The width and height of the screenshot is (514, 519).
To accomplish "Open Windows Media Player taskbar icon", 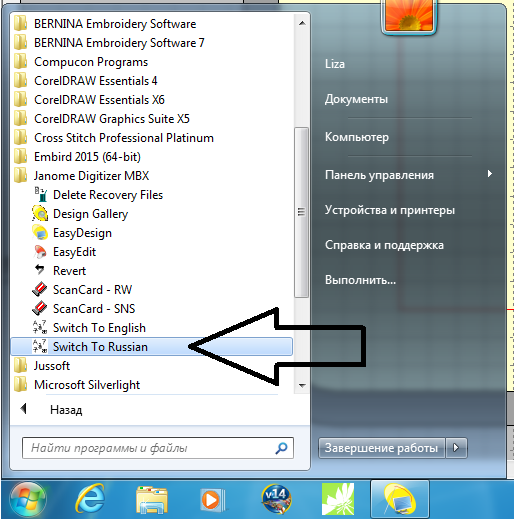I will click(213, 500).
